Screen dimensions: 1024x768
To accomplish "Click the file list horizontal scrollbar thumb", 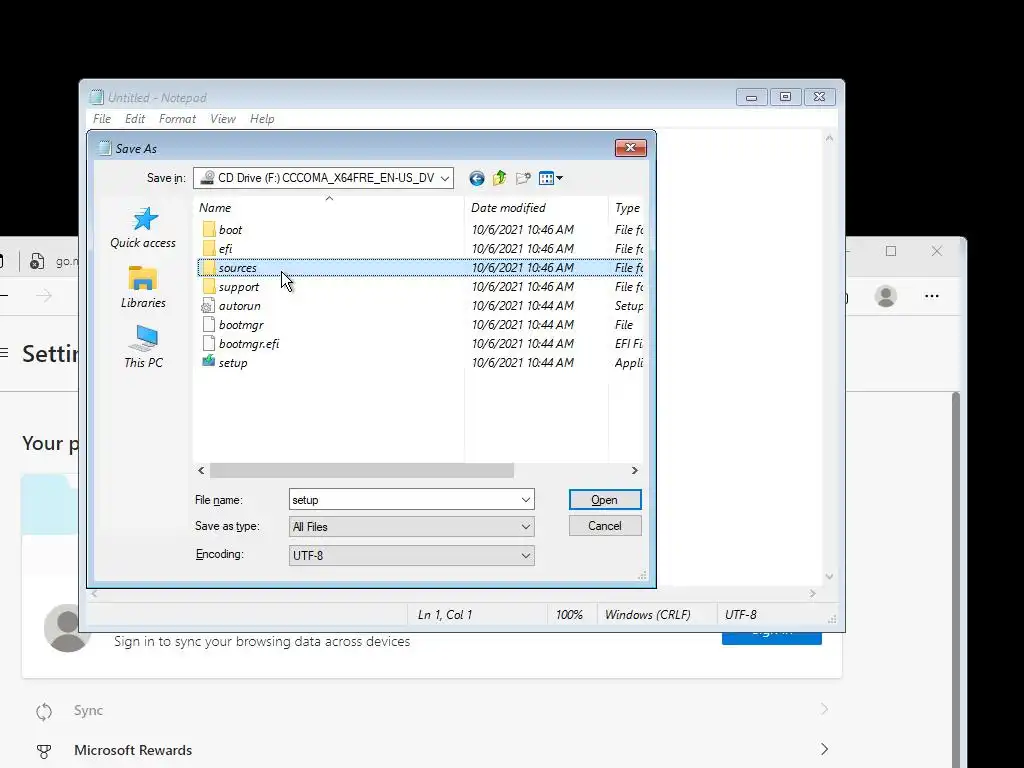I will (362, 471).
